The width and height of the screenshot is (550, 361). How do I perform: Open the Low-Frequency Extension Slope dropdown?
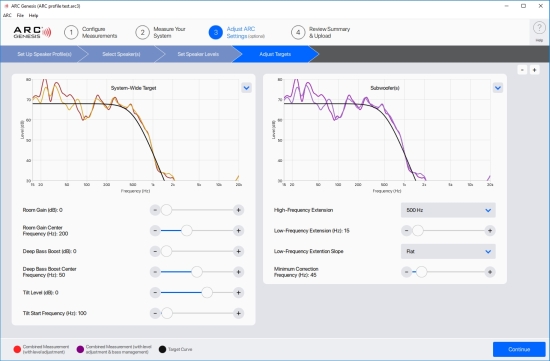pyautogui.click(x=448, y=251)
